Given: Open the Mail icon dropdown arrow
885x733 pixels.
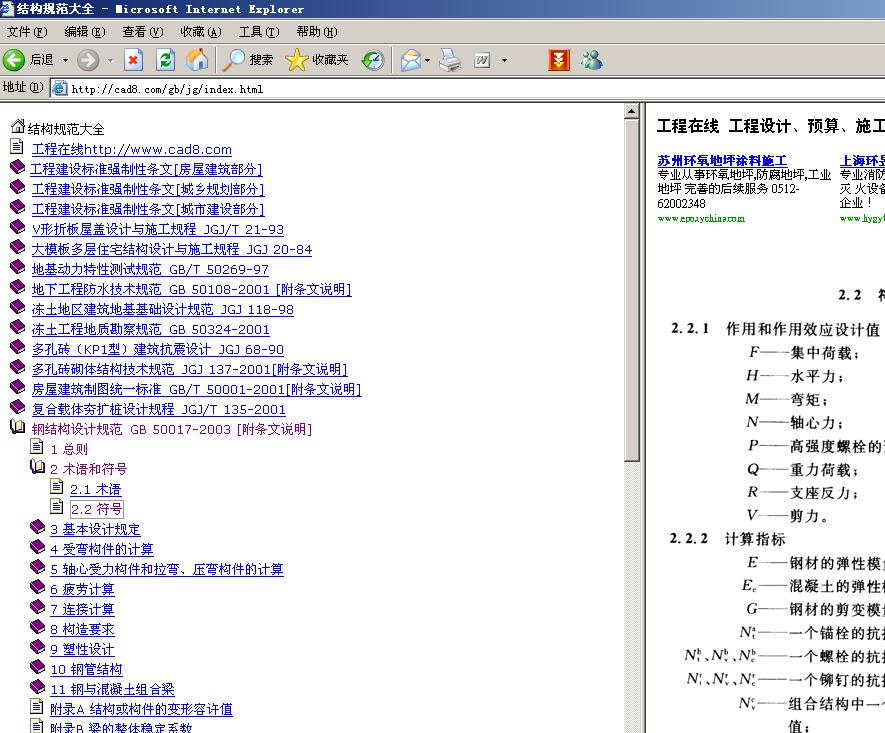Looking at the screenshot, I should click(428, 60).
